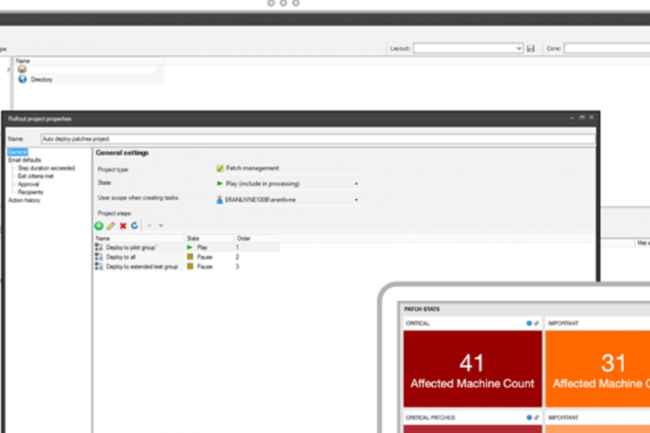The height and width of the screenshot is (433, 650).
Task: Click the save layout floppy disk icon
Action: point(530,48)
